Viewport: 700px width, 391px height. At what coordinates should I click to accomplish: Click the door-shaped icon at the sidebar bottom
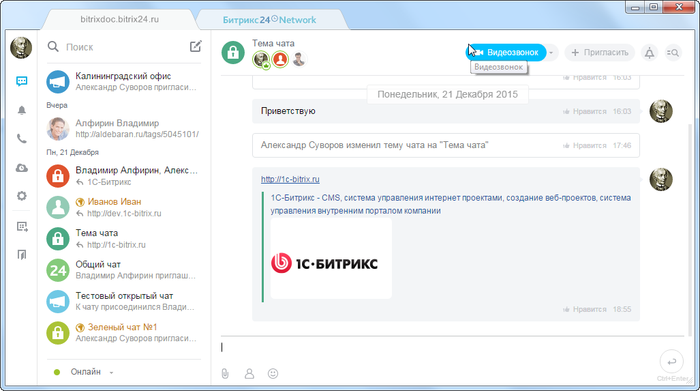click(x=21, y=254)
